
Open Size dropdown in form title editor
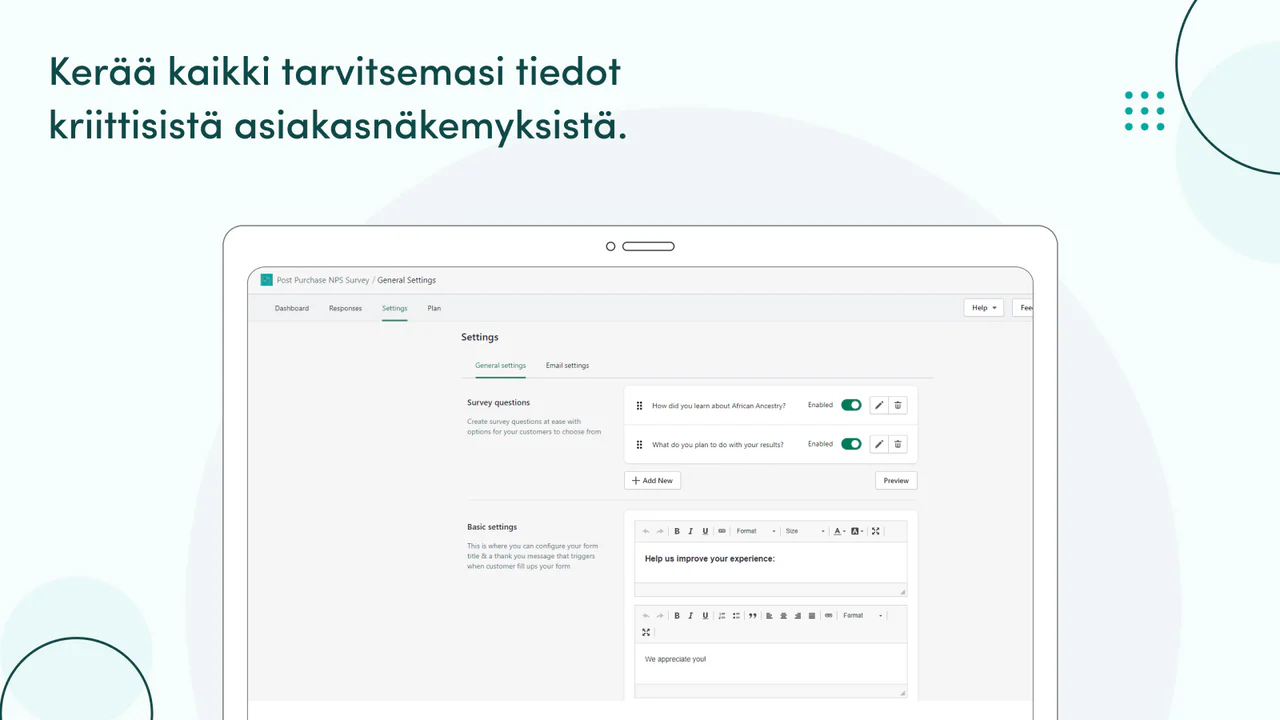[805, 531]
